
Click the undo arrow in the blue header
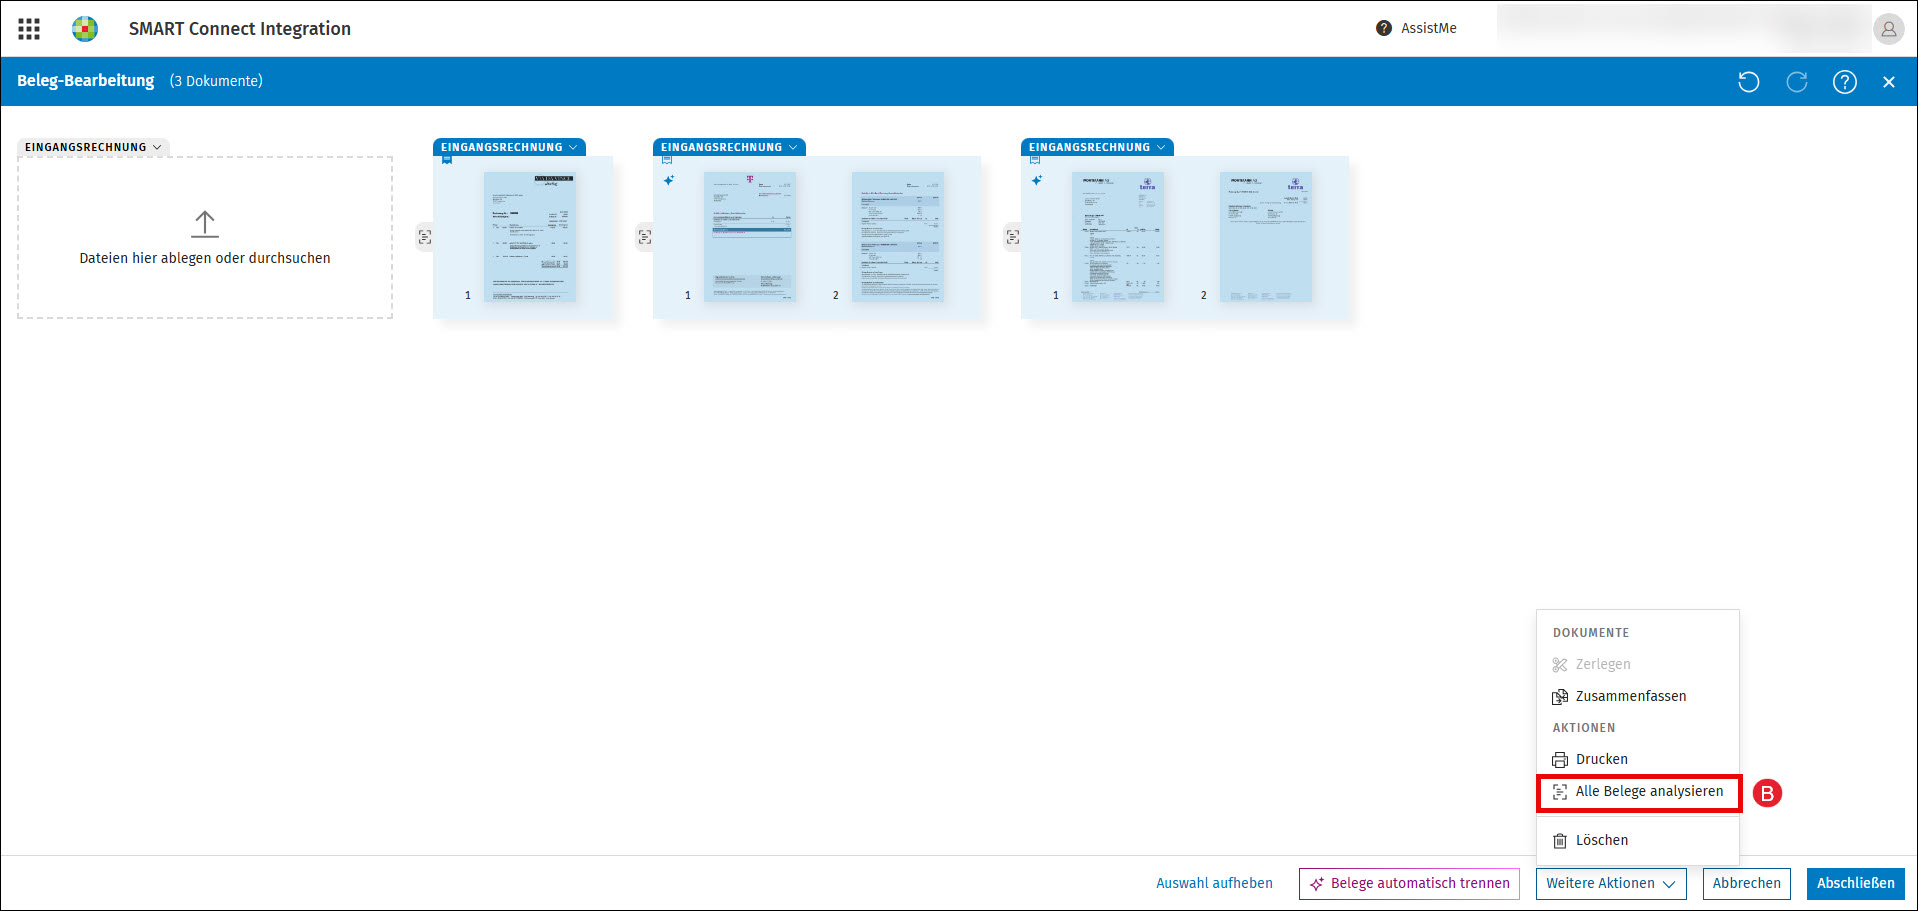point(1748,82)
